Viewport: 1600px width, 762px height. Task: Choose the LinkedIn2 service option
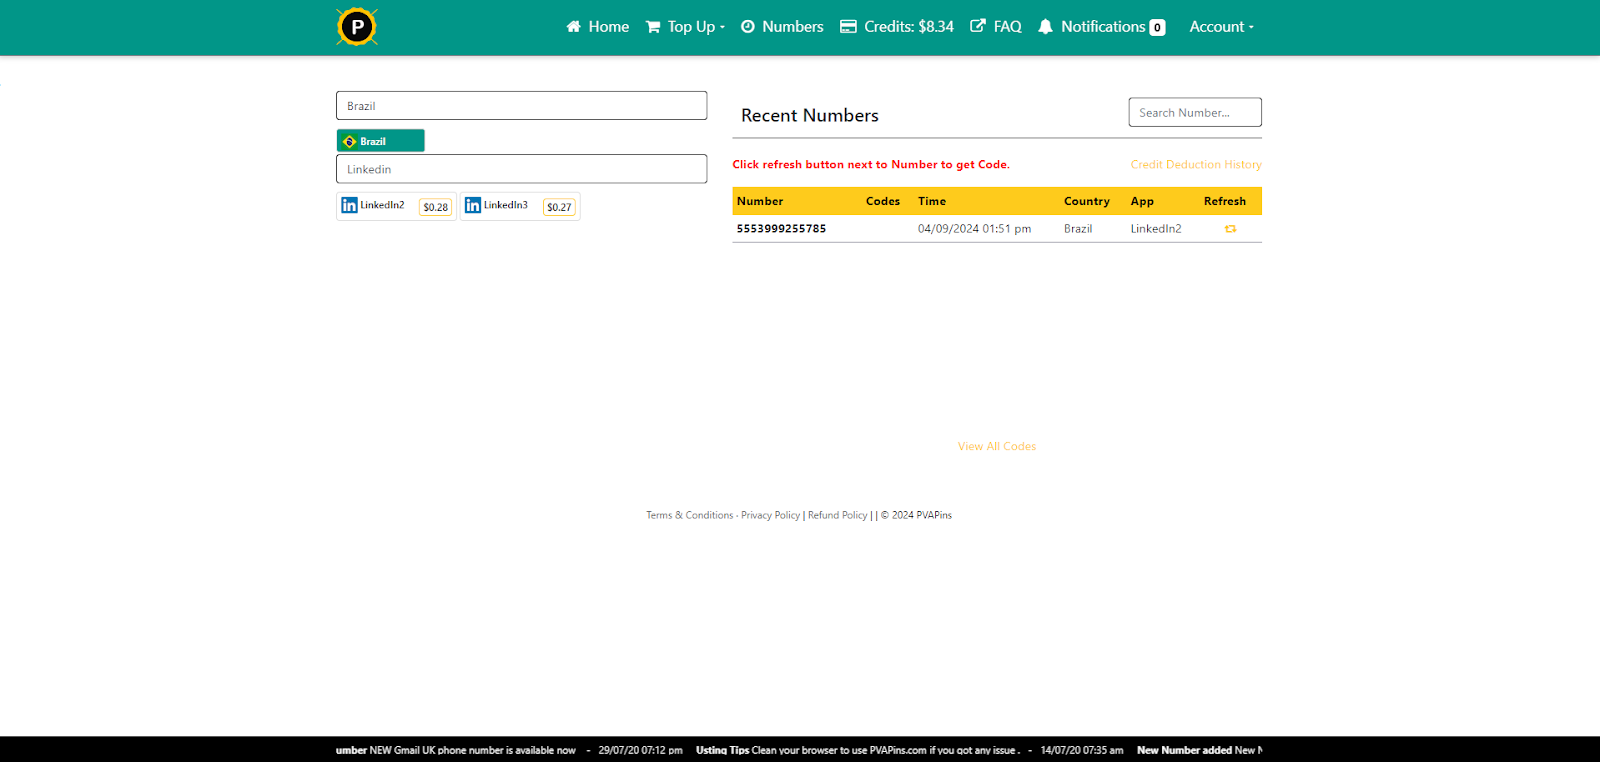396,206
